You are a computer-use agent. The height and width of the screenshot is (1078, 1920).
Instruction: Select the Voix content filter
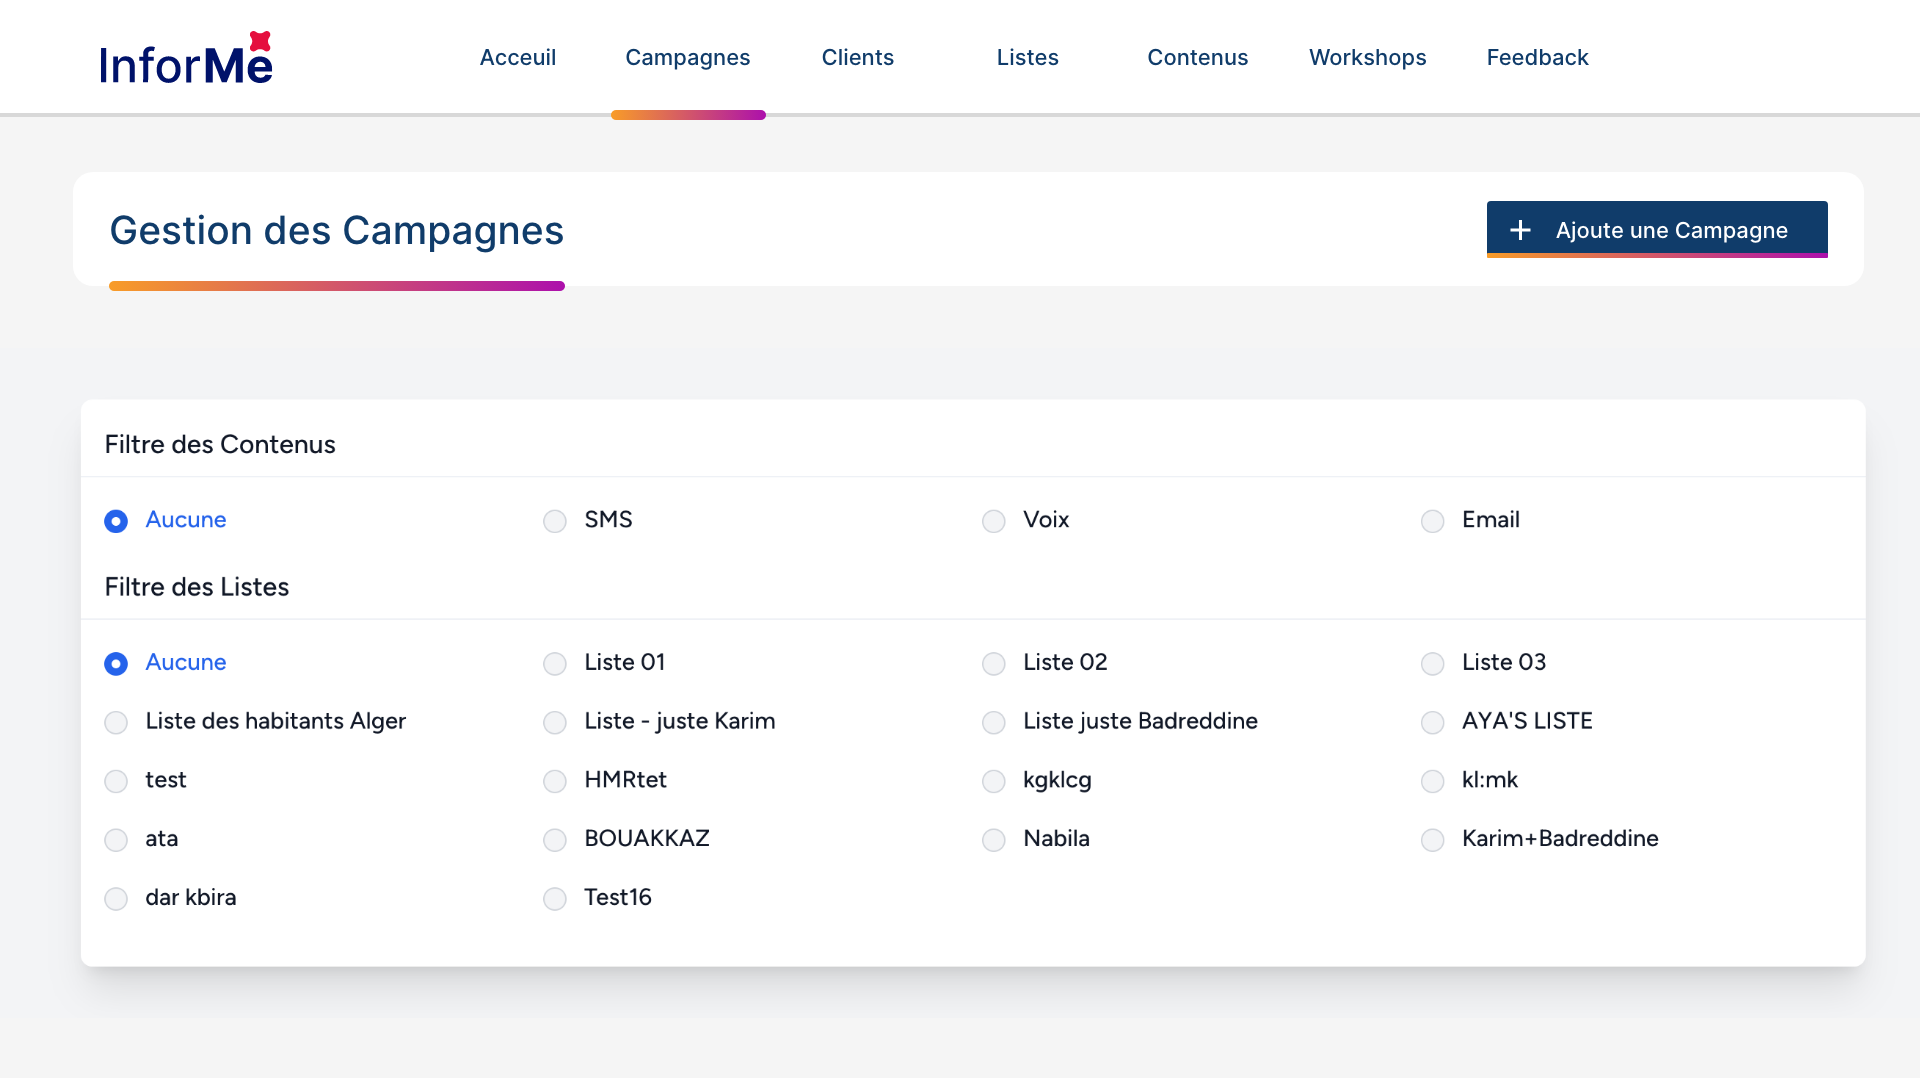[x=994, y=521]
